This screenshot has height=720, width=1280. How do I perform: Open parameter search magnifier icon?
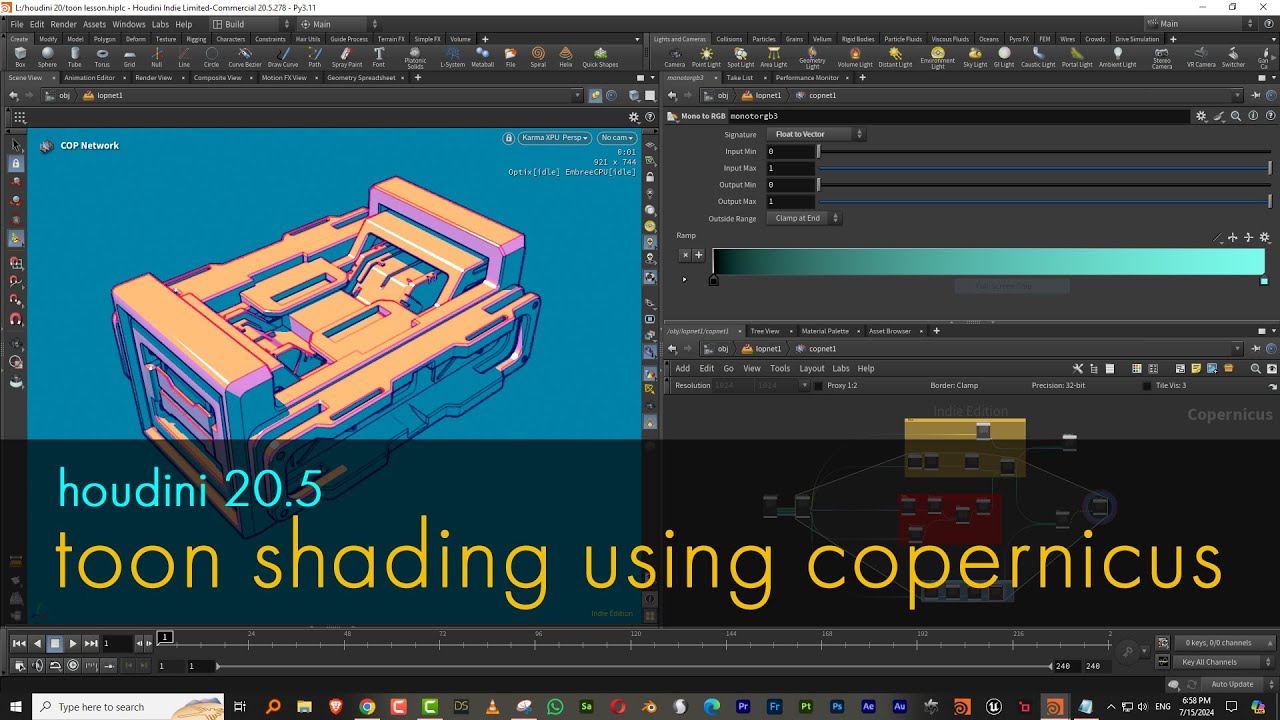point(1236,116)
